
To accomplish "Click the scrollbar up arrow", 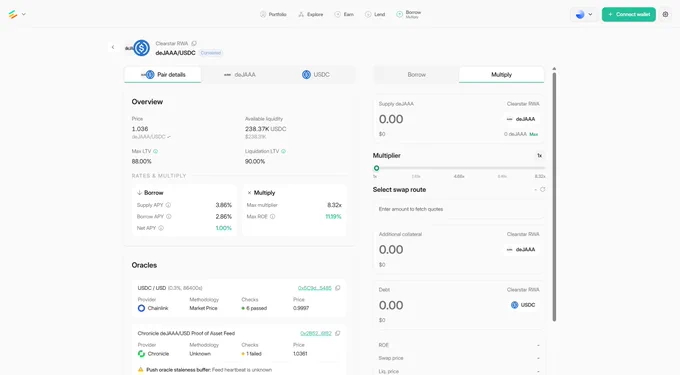I will click(x=554, y=69).
